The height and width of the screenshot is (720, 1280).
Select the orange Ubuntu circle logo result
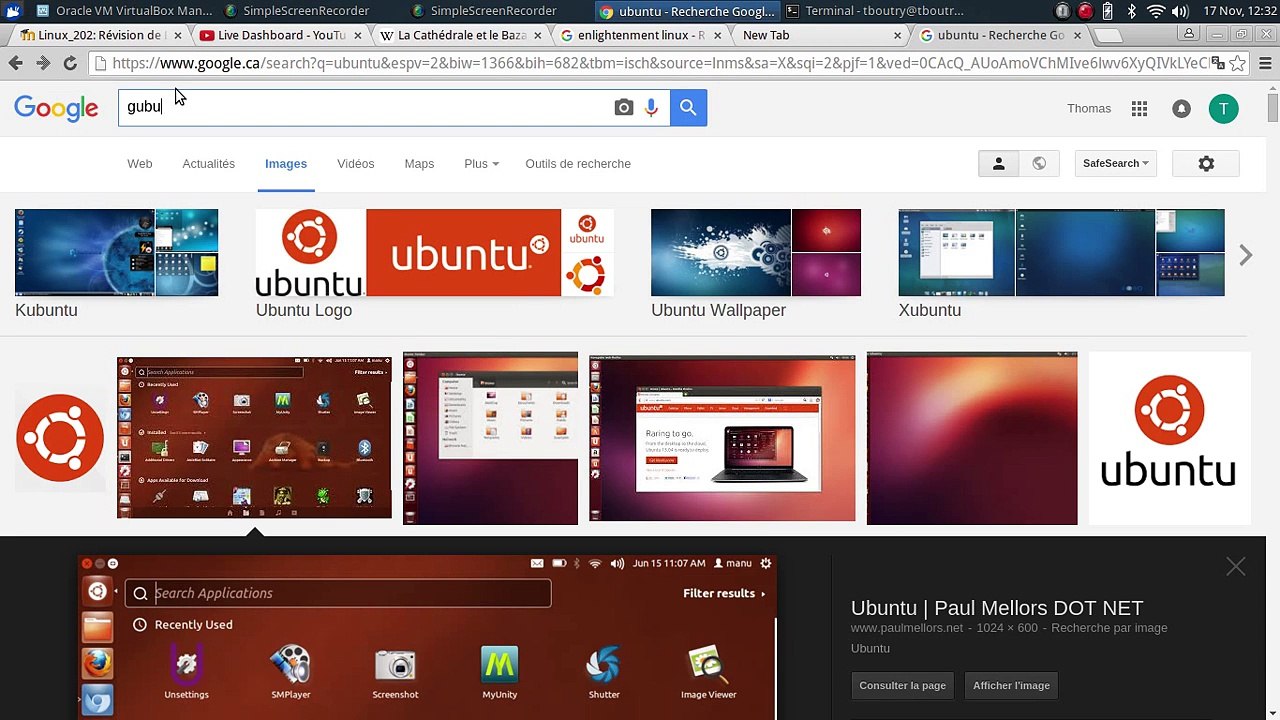(x=60, y=438)
